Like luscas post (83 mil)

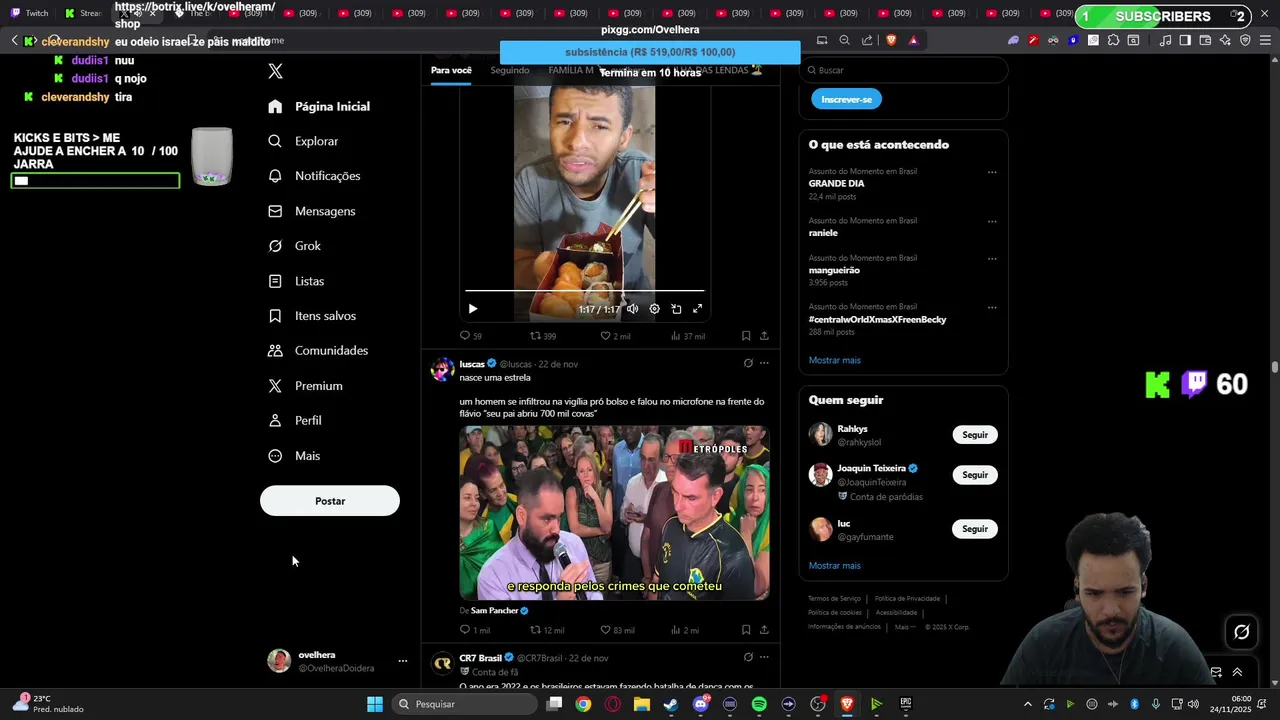pyautogui.click(x=617, y=630)
